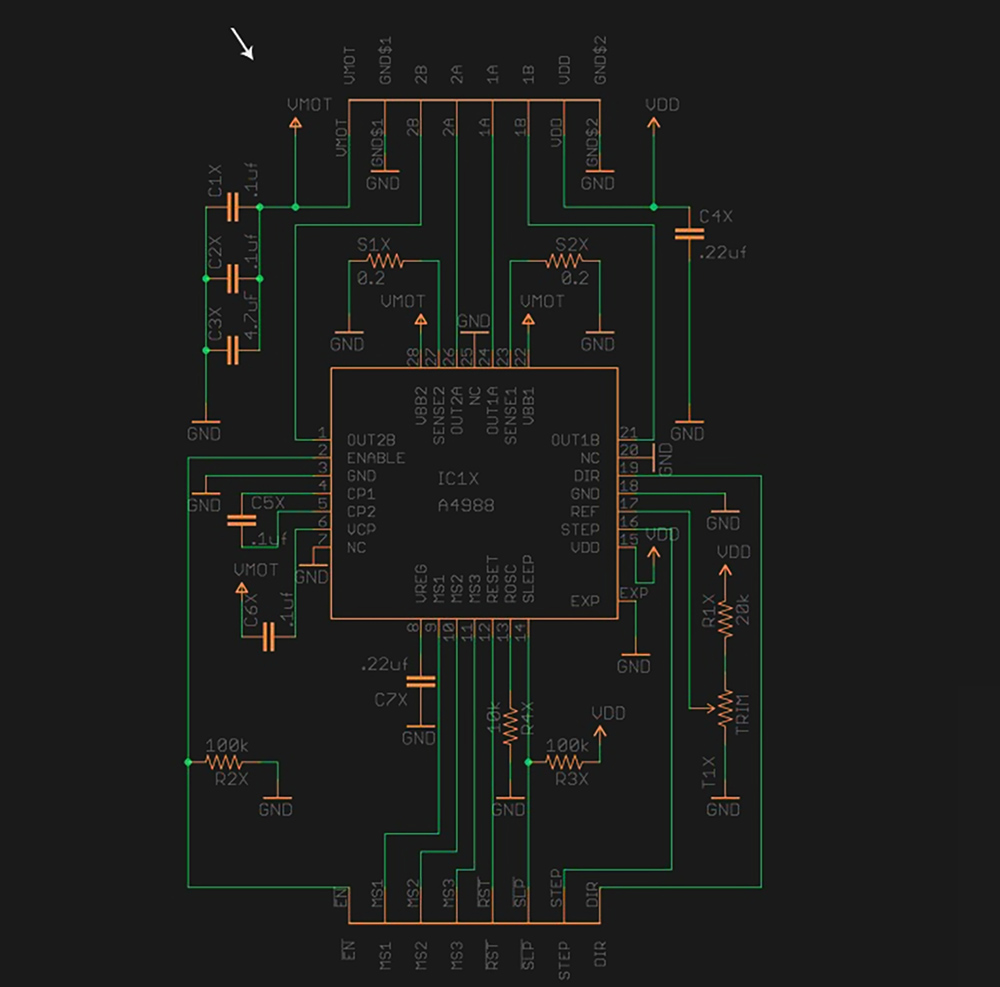Click the C7X .22uf capacitor symbol
The image size is (1000, 987).
(x=421, y=681)
